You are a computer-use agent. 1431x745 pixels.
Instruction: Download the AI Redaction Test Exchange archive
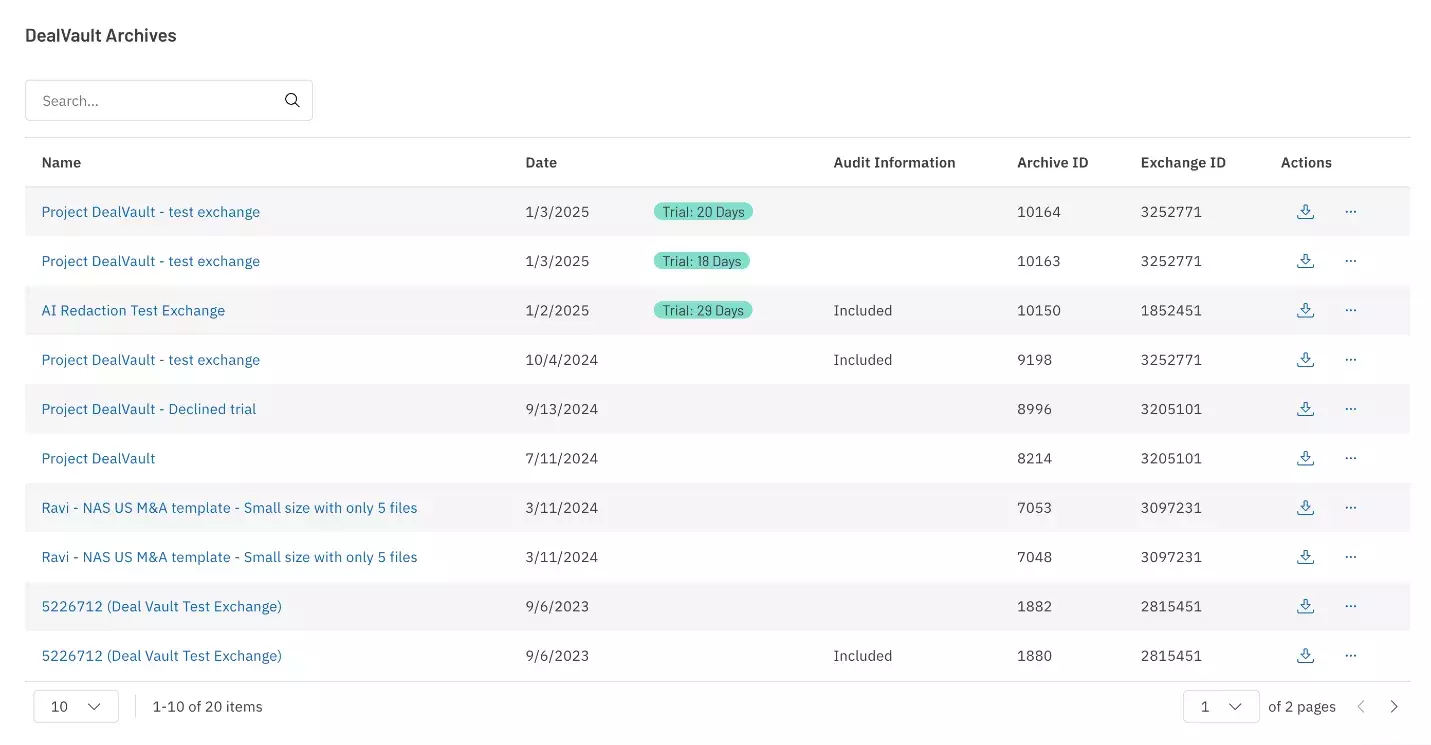(1305, 310)
